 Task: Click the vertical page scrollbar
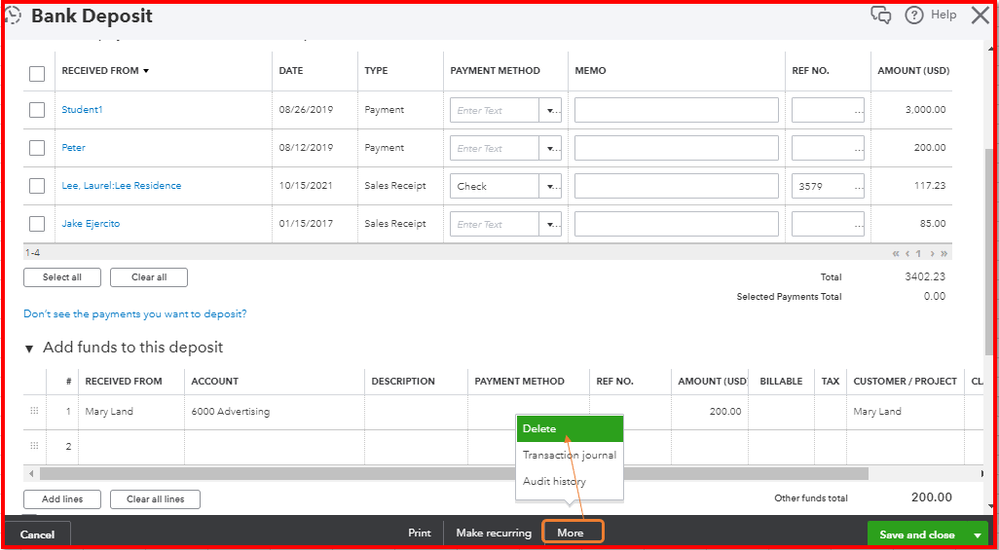[988, 254]
